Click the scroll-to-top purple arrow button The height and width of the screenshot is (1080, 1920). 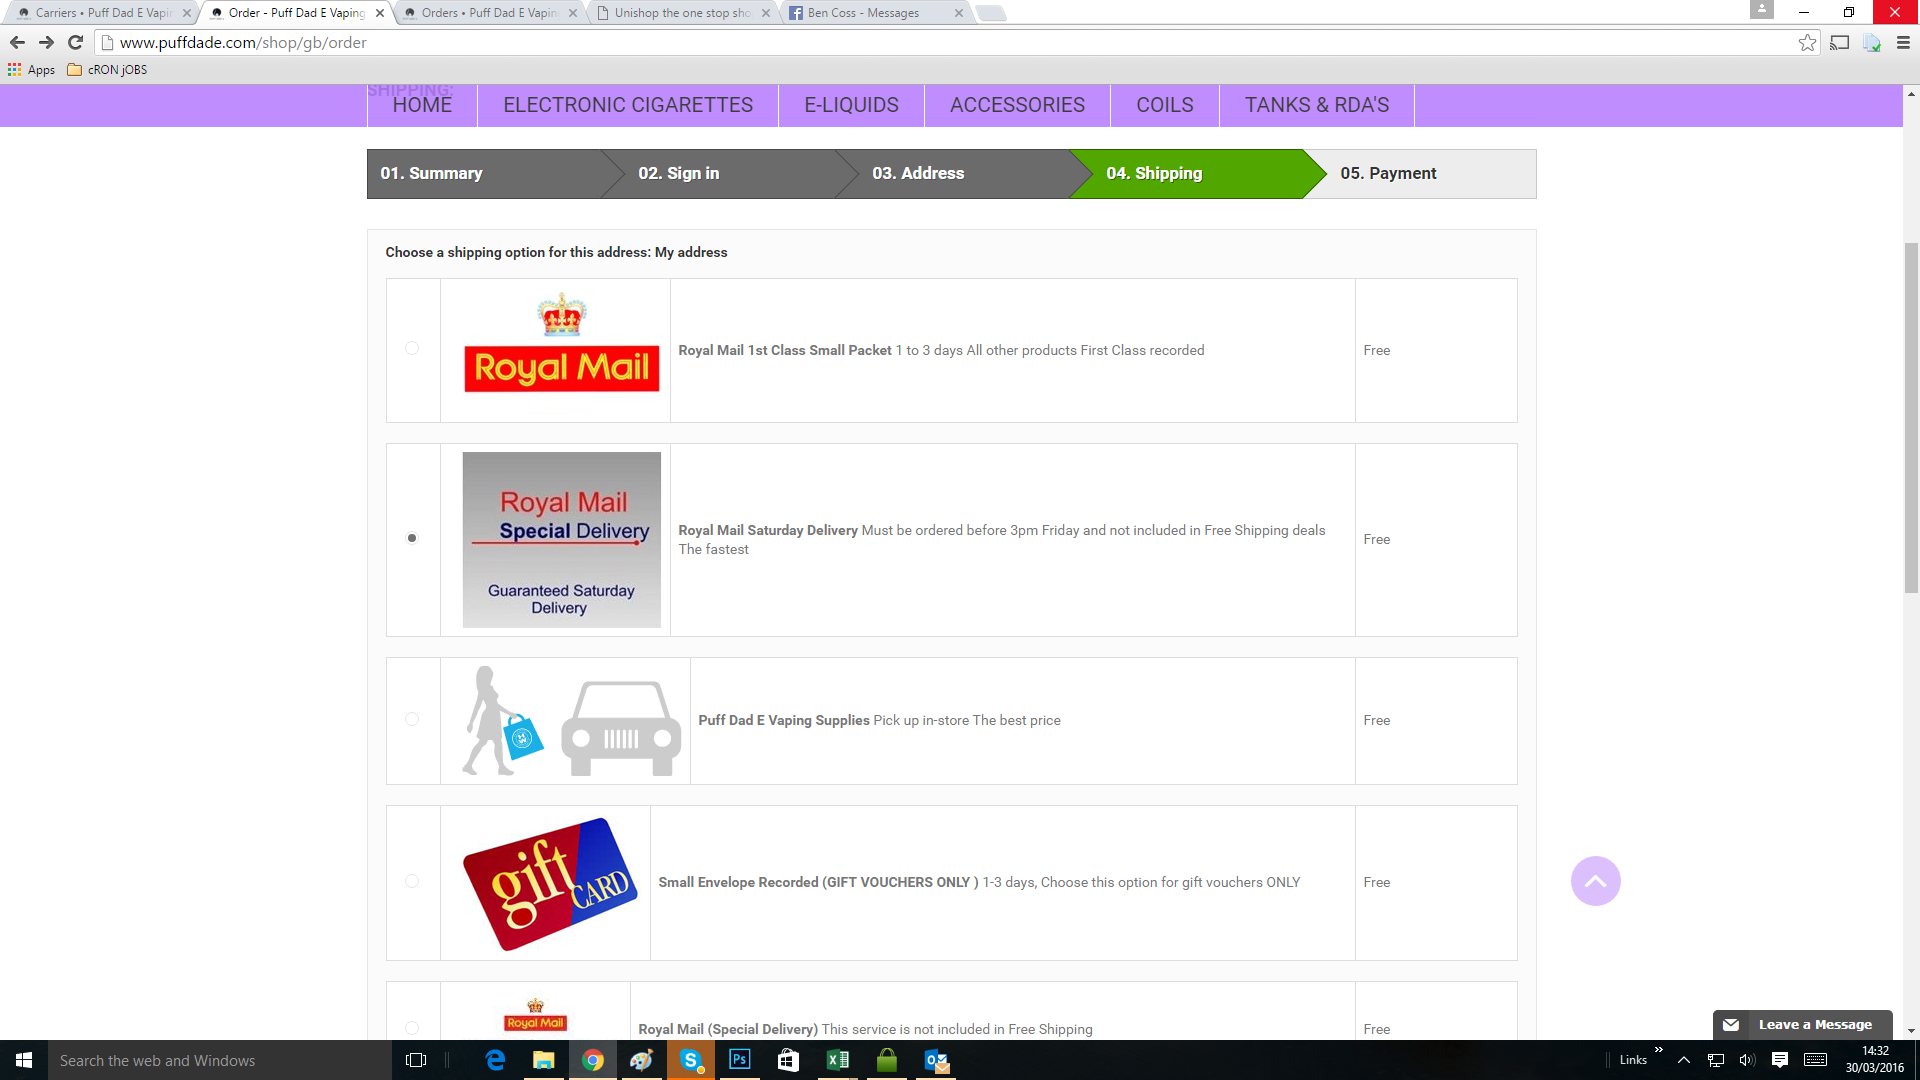1595,881
